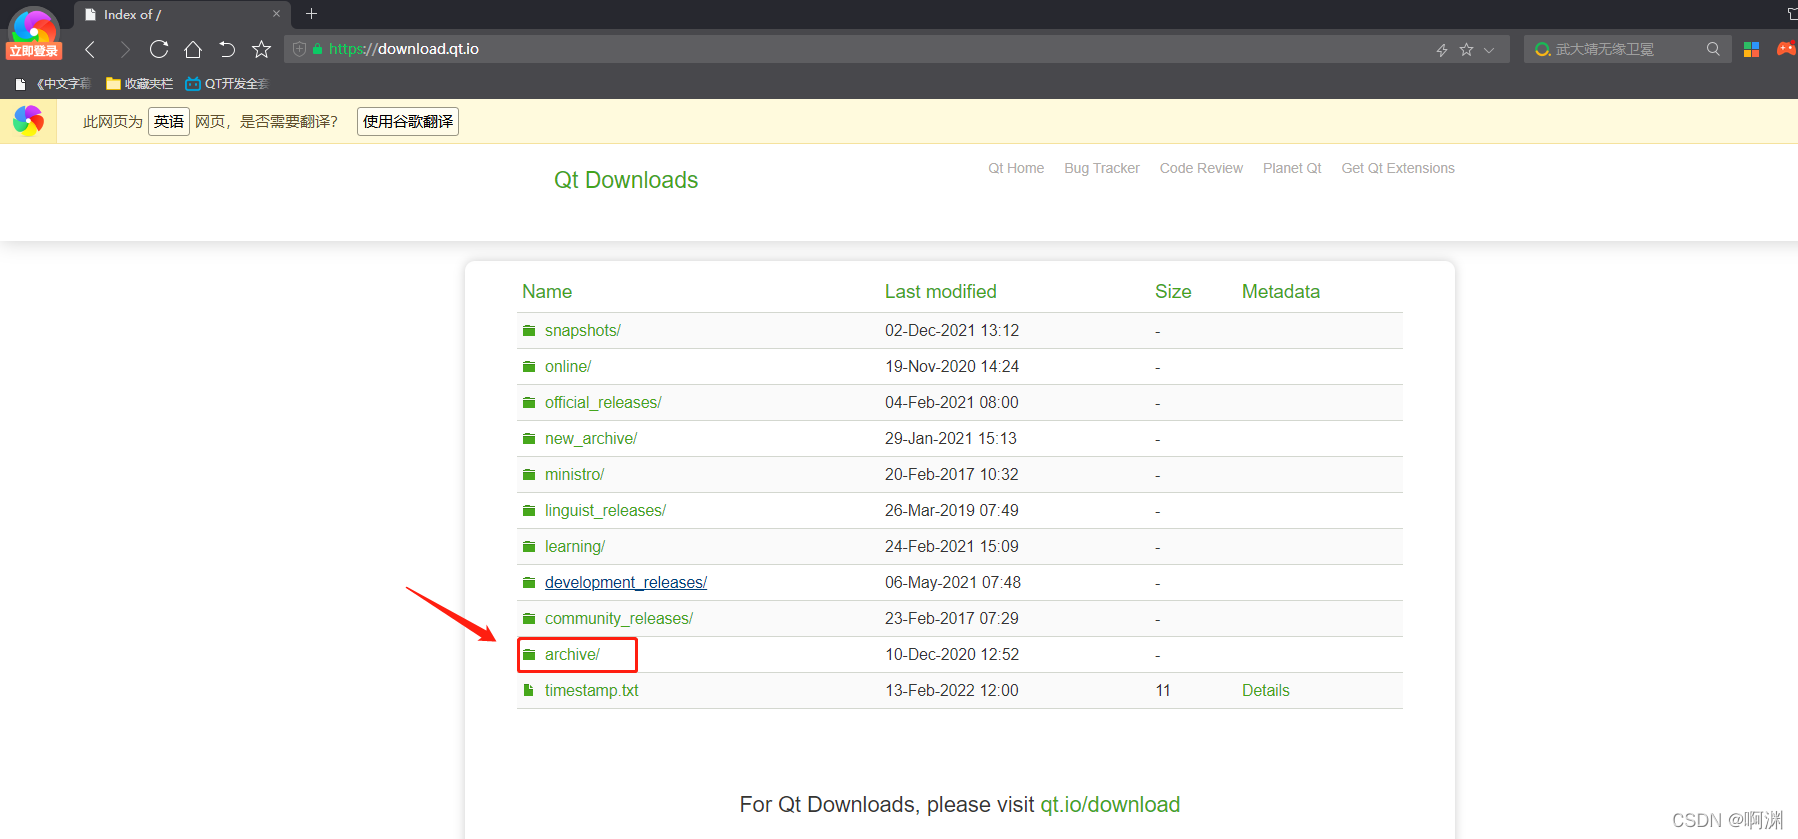
Task: Open the browser home page icon
Action: [x=193, y=49]
